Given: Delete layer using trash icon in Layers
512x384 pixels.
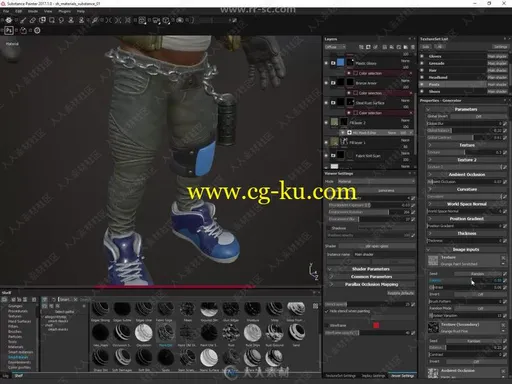Looking at the screenshot, I should tap(413, 47).
